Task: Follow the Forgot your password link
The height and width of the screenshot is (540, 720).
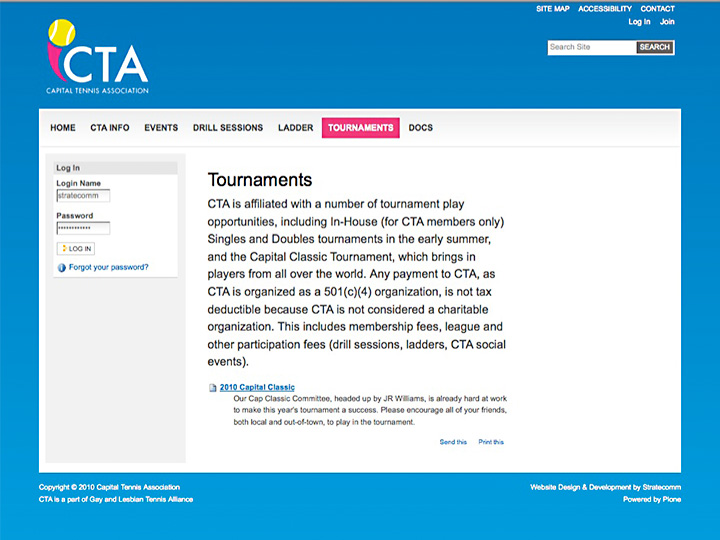Action: pyautogui.click(x=109, y=268)
